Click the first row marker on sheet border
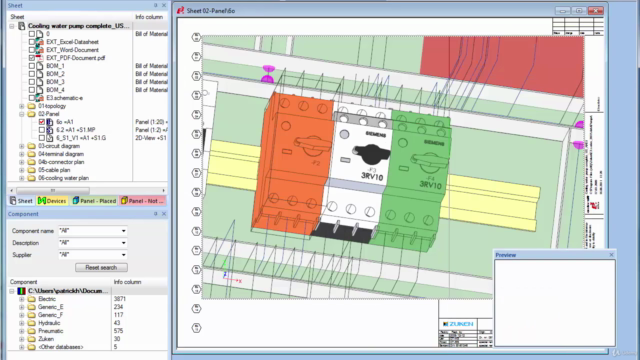Viewport: 640px width, 360px height. point(196,37)
